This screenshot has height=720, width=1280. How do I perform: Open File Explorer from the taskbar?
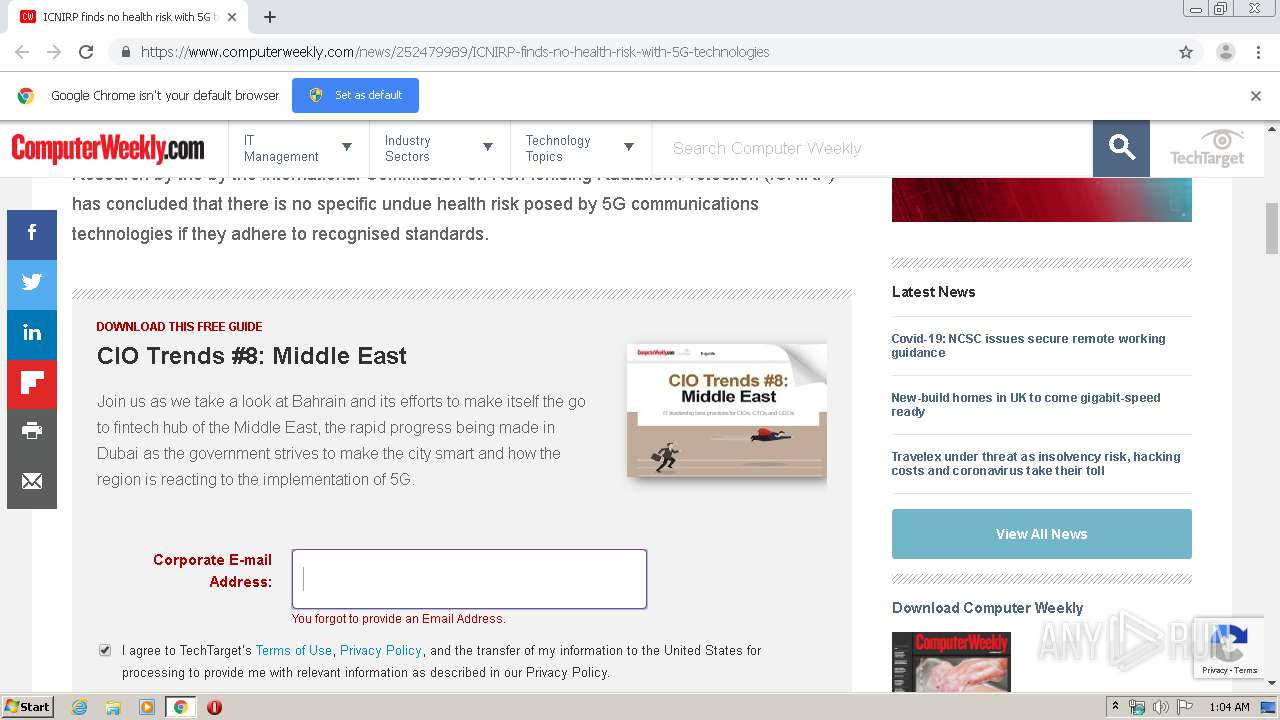(x=113, y=707)
